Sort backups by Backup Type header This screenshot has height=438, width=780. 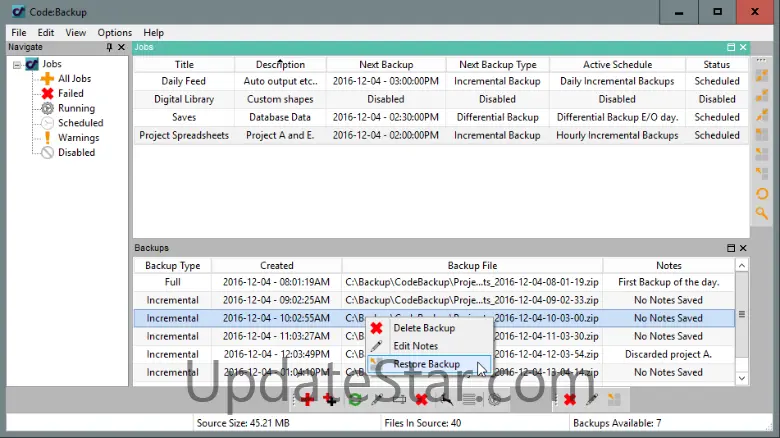[x=173, y=266]
